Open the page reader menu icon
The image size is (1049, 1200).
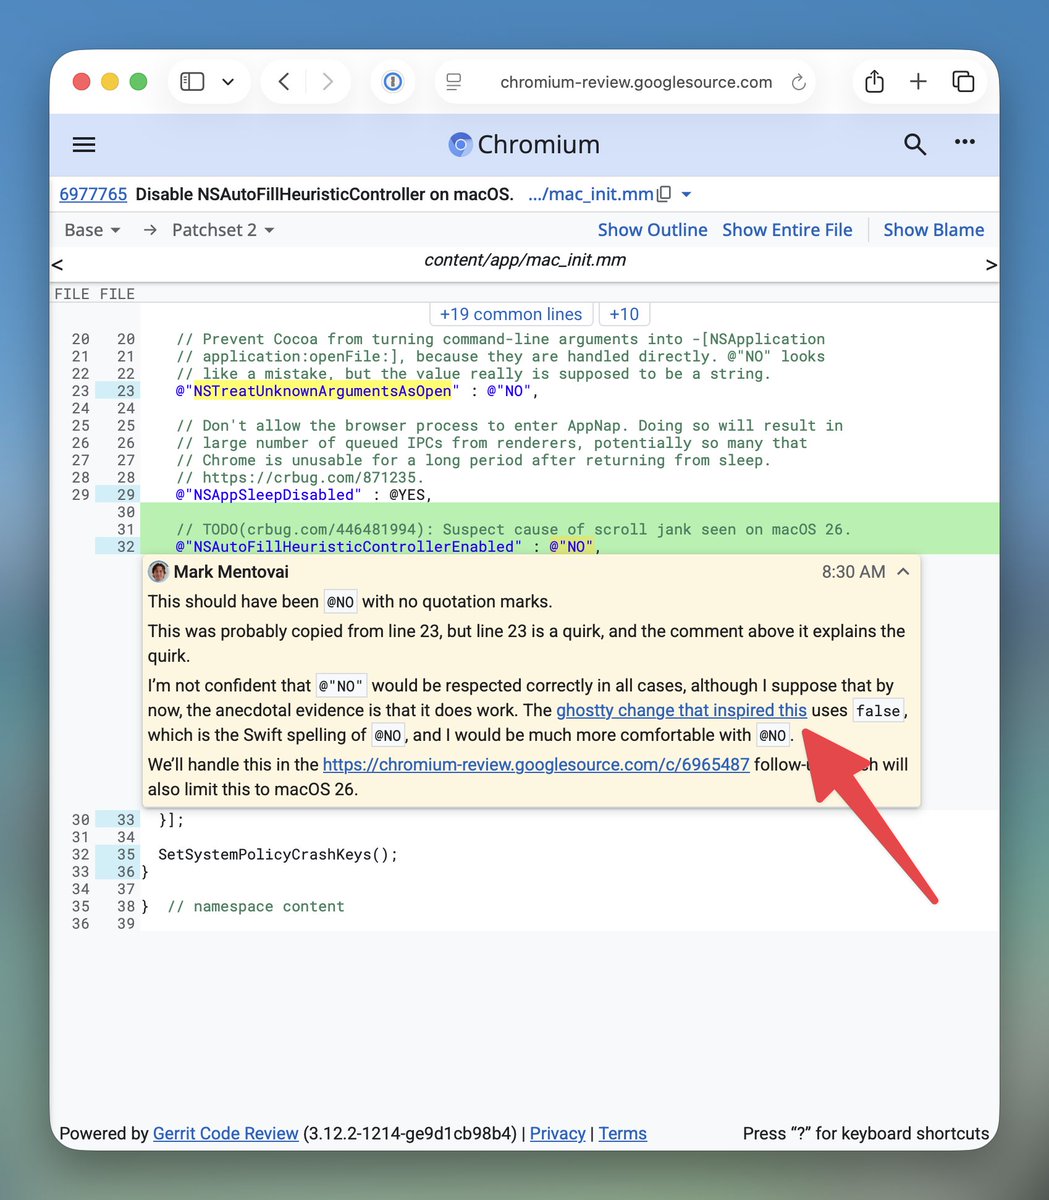454,82
